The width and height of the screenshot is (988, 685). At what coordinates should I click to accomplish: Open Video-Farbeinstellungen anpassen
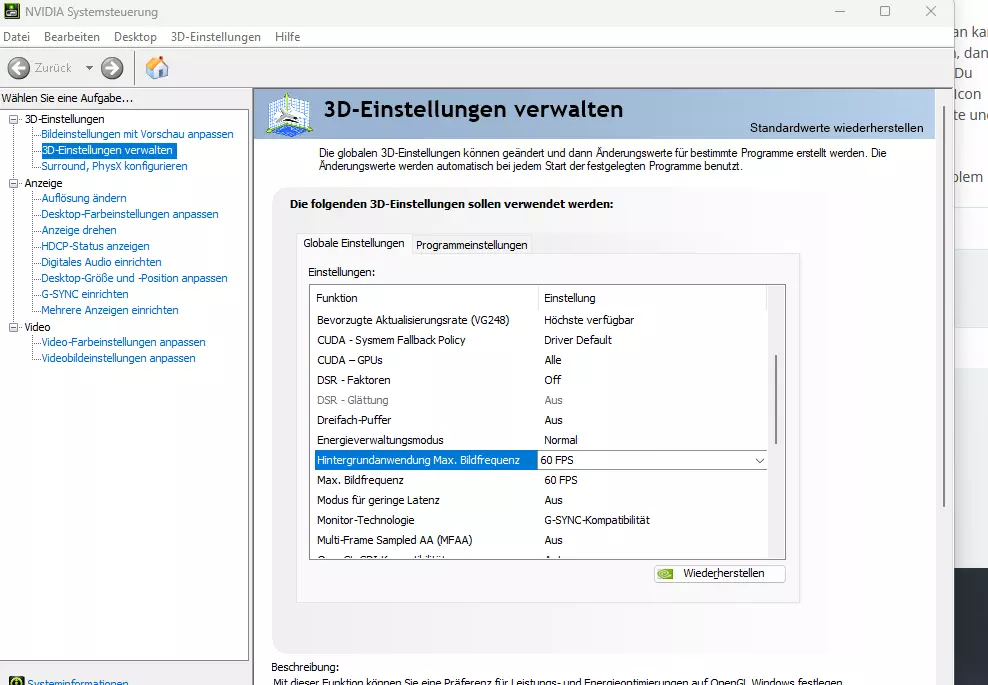124,342
